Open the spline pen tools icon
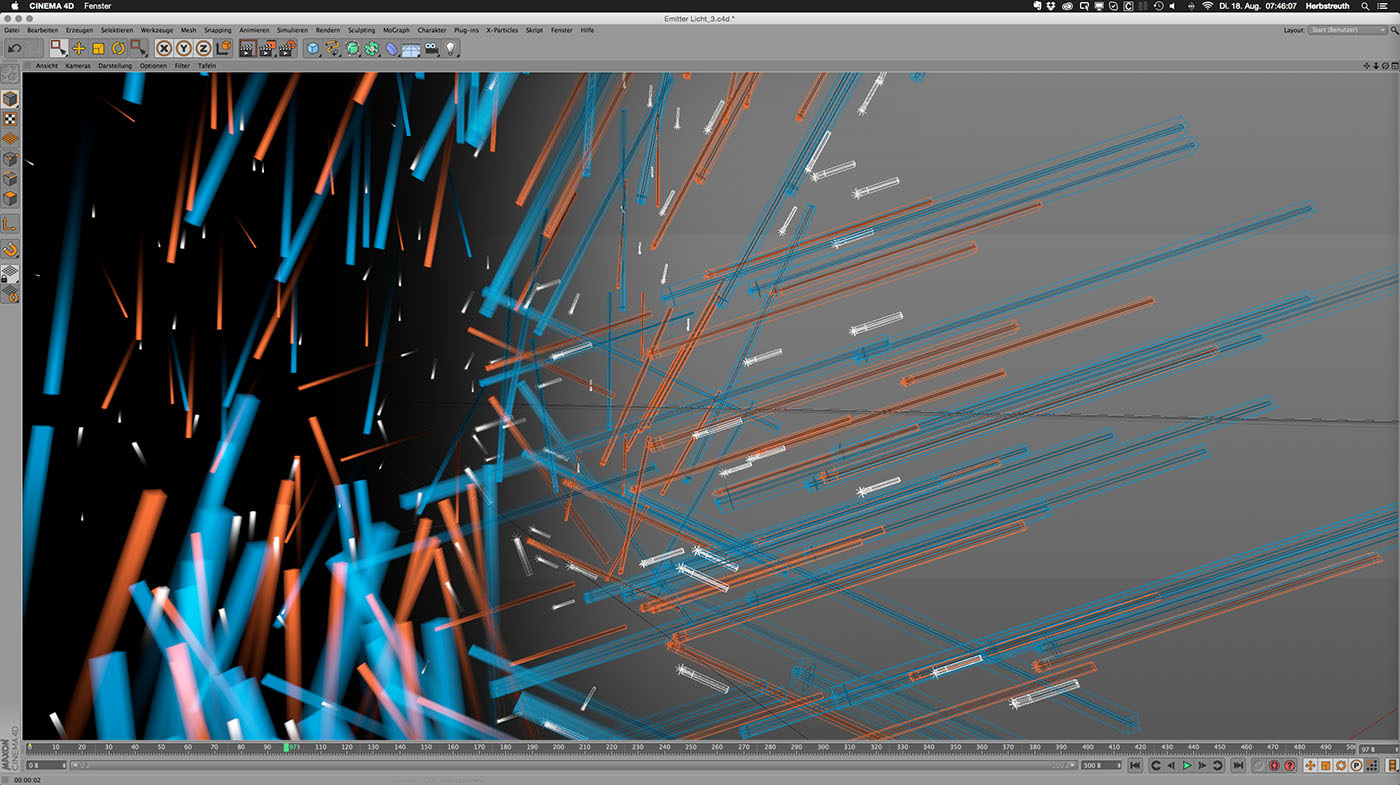Image resolution: width=1400 pixels, height=785 pixels. tap(333, 48)
